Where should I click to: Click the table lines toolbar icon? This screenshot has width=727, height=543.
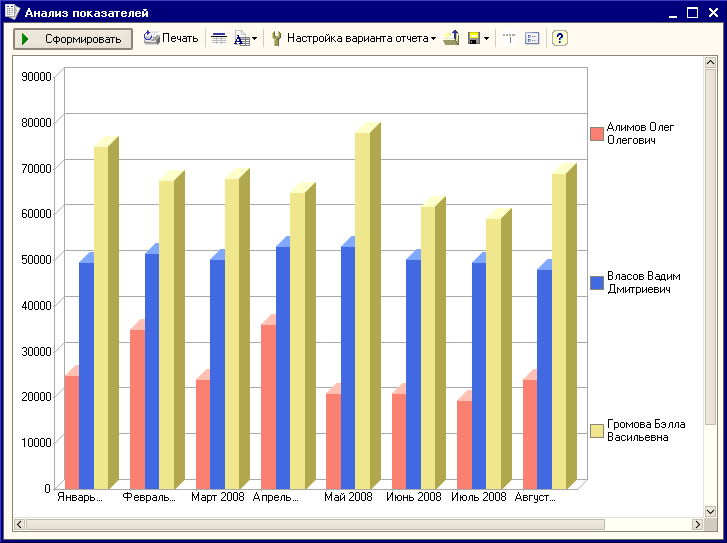click(x=219, y=38)
